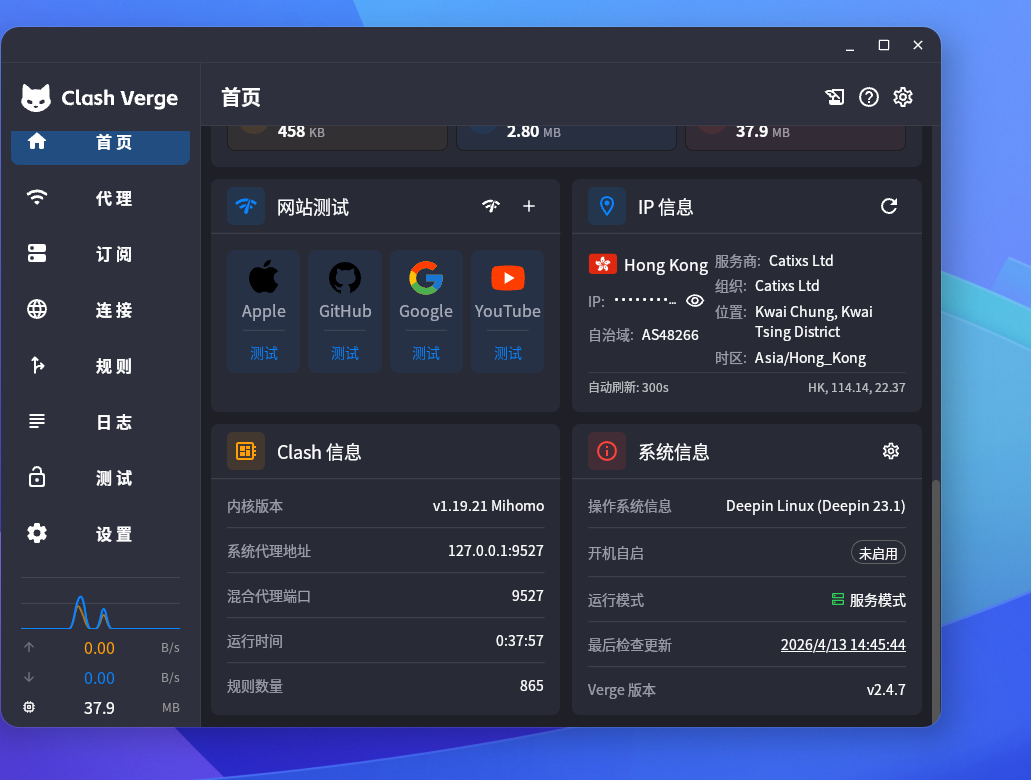Click the Verge 版本 v2.4.7 value
This screenshot has height=780, width=1031.
pos(886,690)
